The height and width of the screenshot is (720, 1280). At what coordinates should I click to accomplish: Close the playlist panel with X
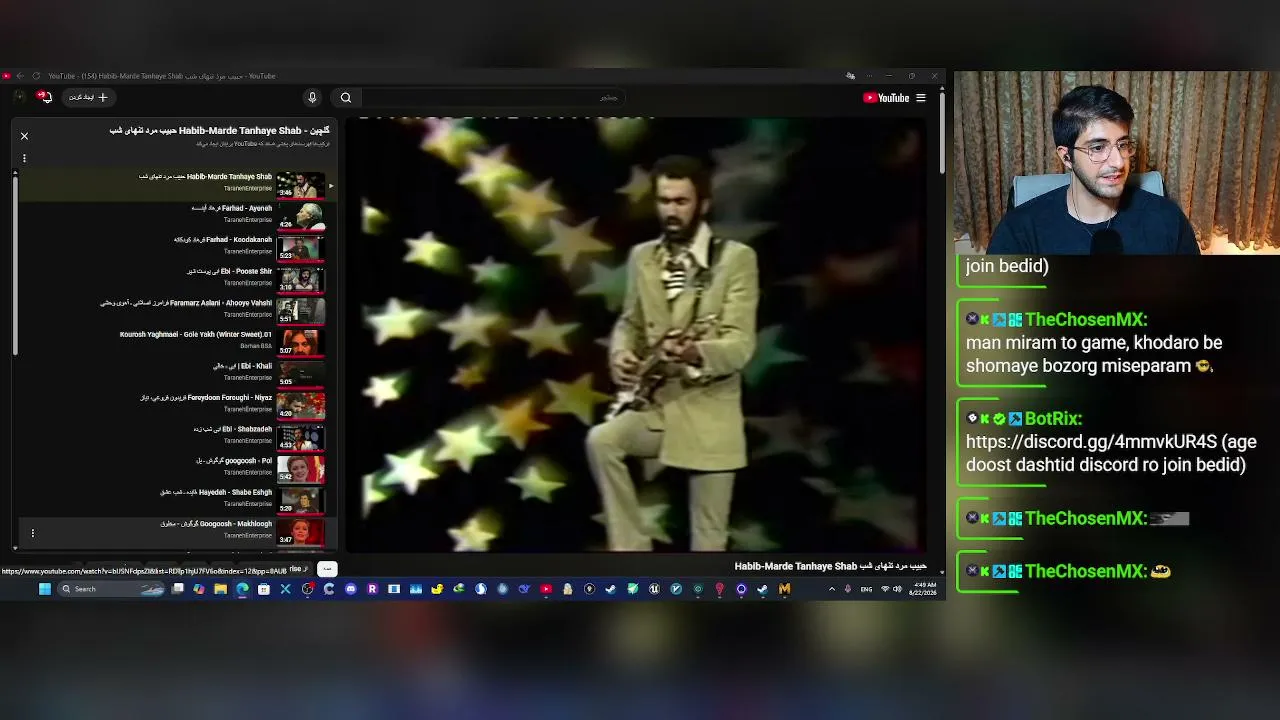click(24, 136)
